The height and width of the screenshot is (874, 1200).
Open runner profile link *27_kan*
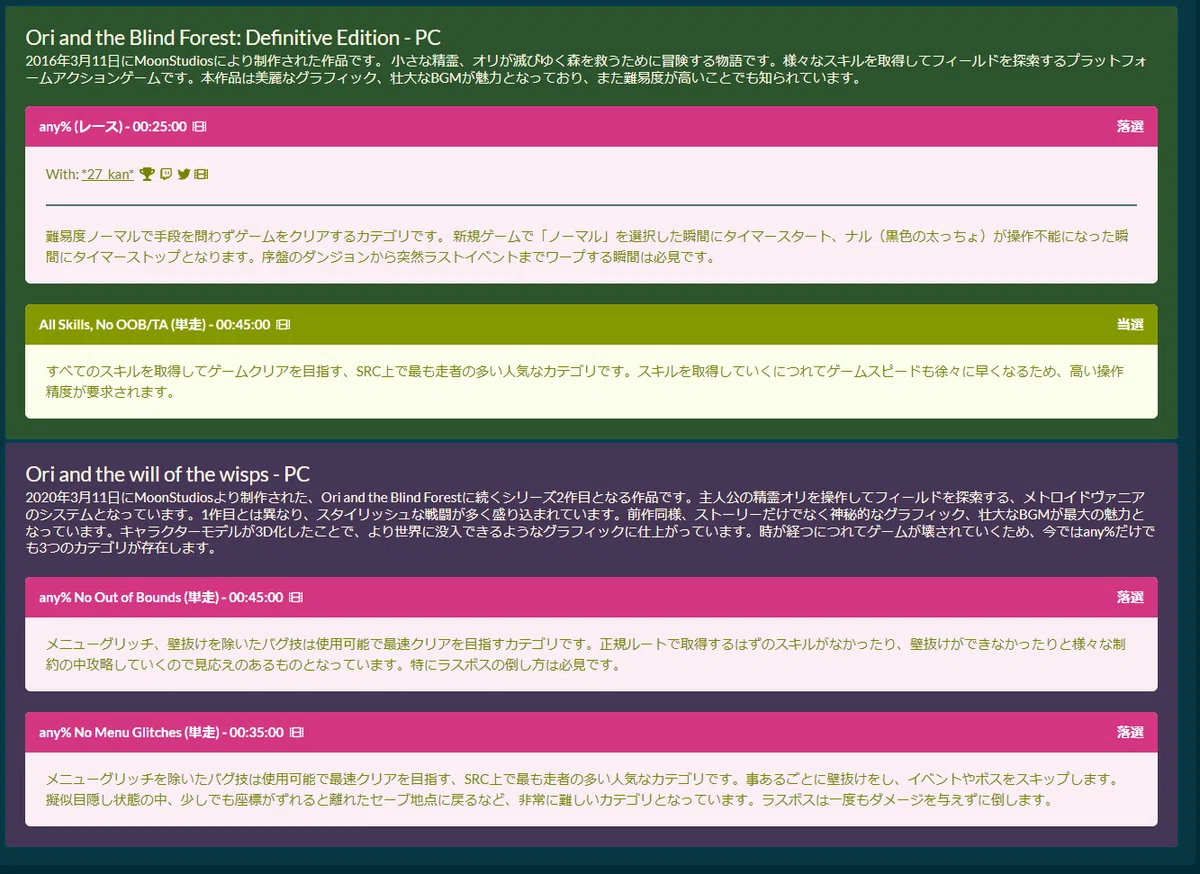click(108, 174)
